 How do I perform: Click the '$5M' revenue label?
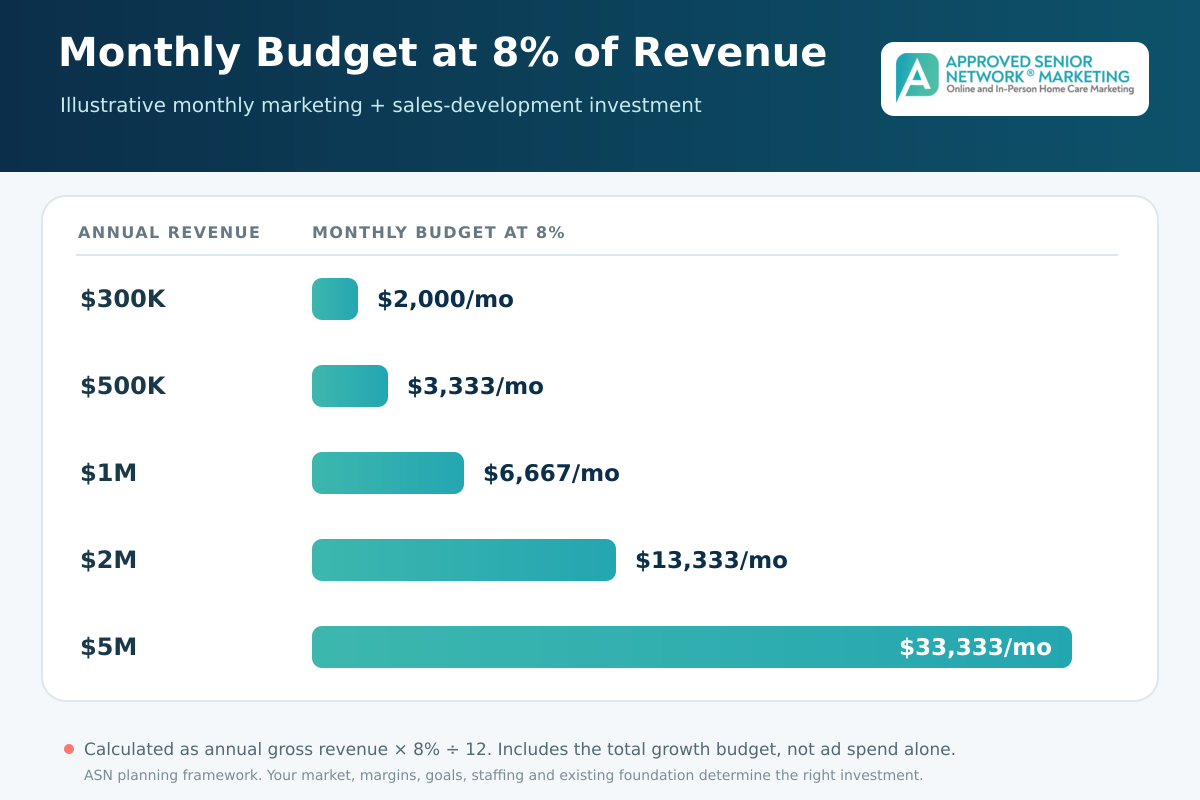tap(108, 647)
